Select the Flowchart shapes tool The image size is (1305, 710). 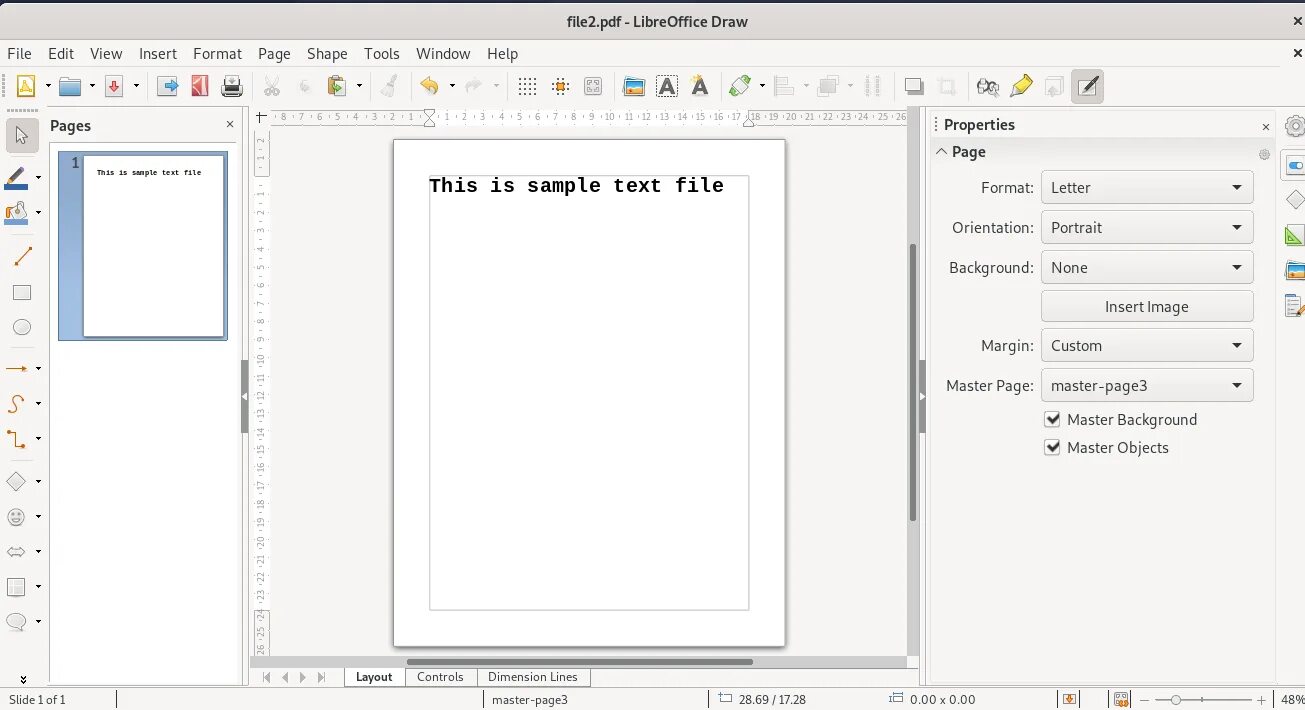point(17,586)
